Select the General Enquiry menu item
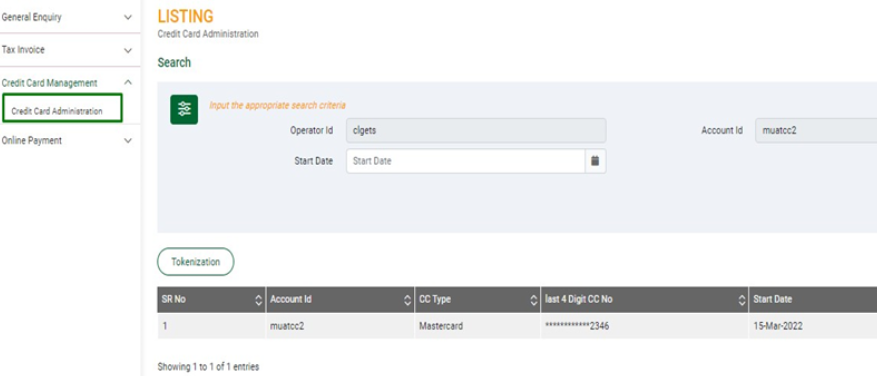This screenshot has width=877, height=376. pyautogui.click(x=31, y=17)
